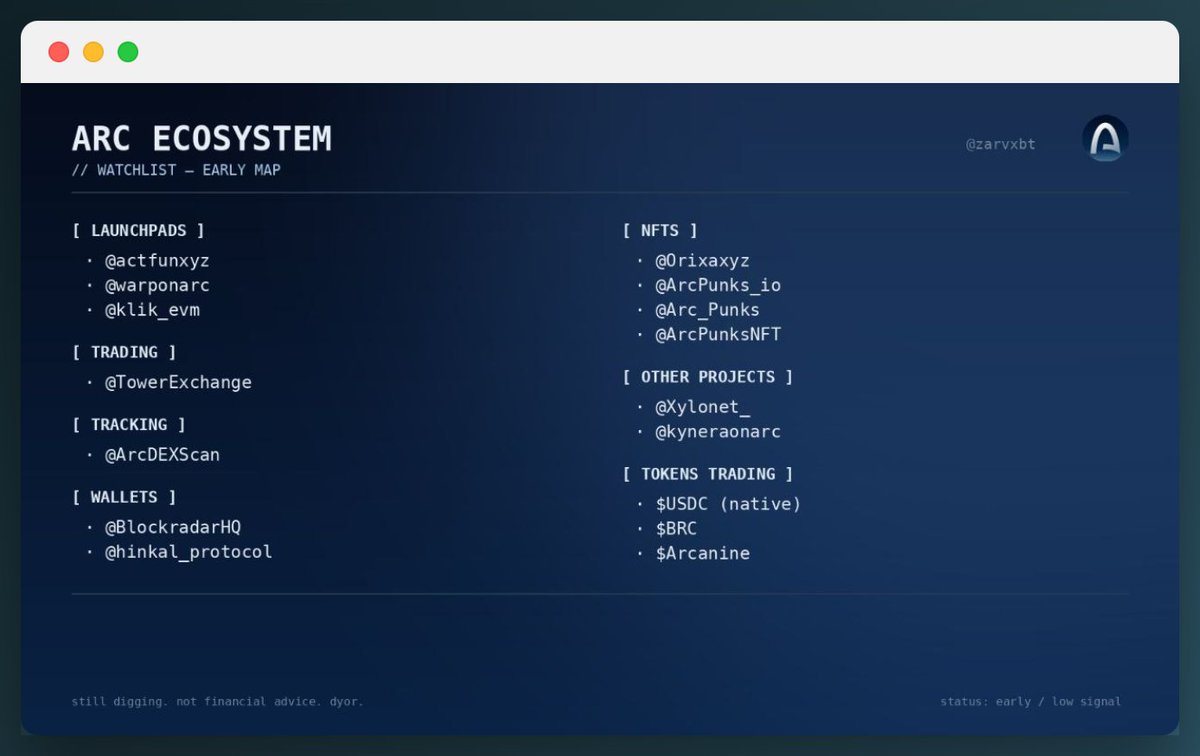Click the green maximize window button
Screen dimensions: 1200x756
[x=128, y=52]
